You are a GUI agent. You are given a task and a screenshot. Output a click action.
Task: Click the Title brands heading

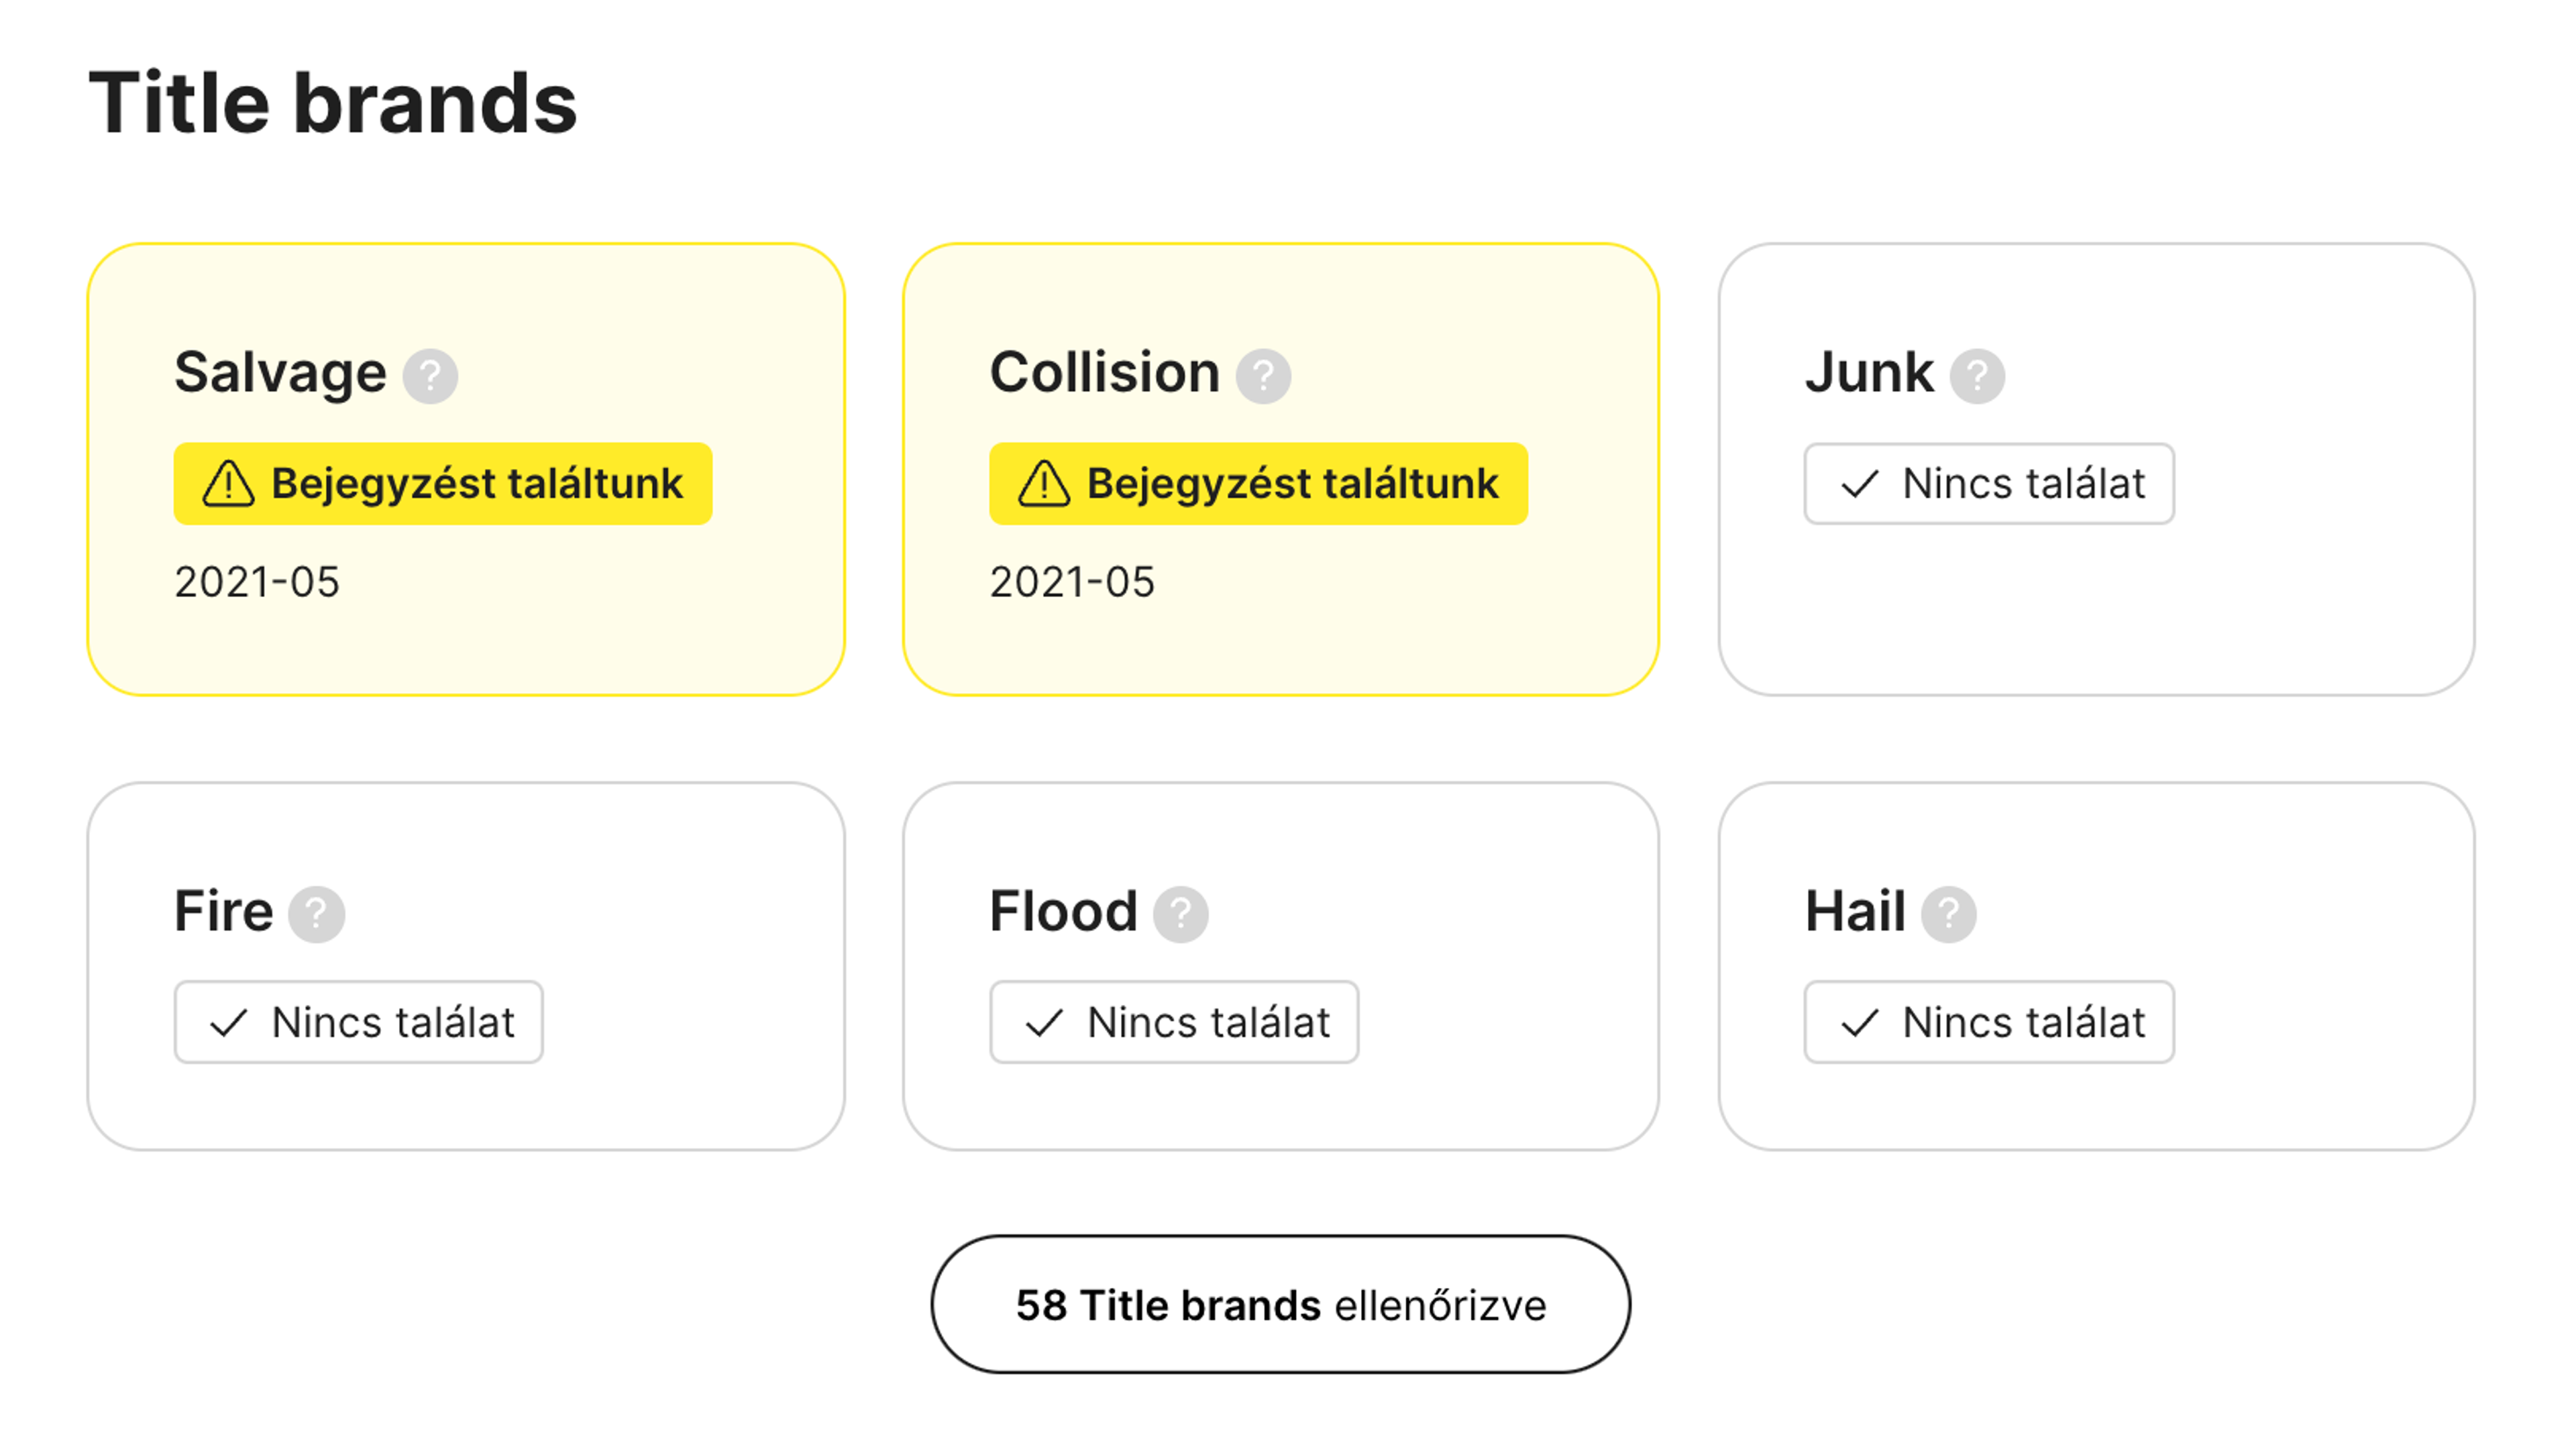pyautogui.click(x=333, y=103)
